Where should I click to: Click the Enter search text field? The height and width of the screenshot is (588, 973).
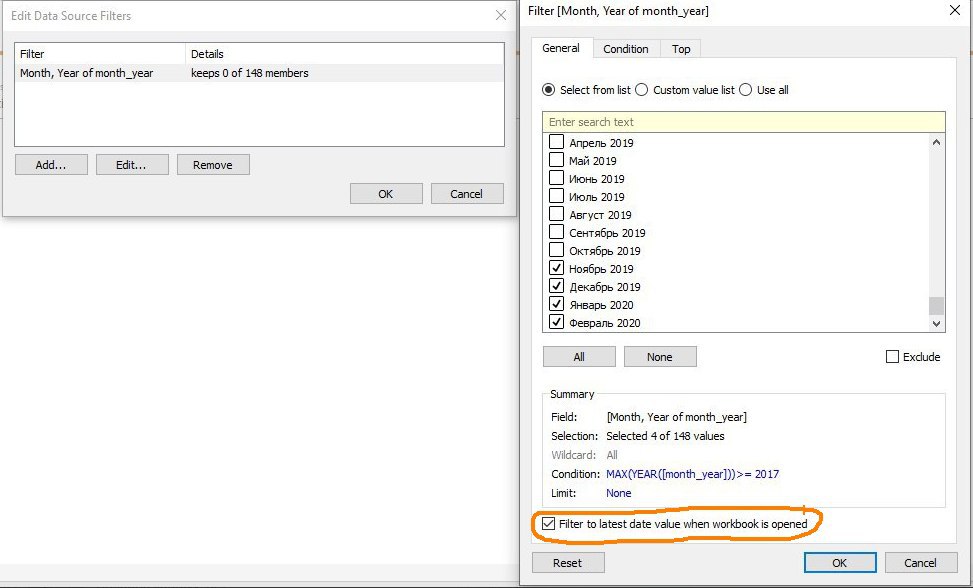(x=743, y=122)
